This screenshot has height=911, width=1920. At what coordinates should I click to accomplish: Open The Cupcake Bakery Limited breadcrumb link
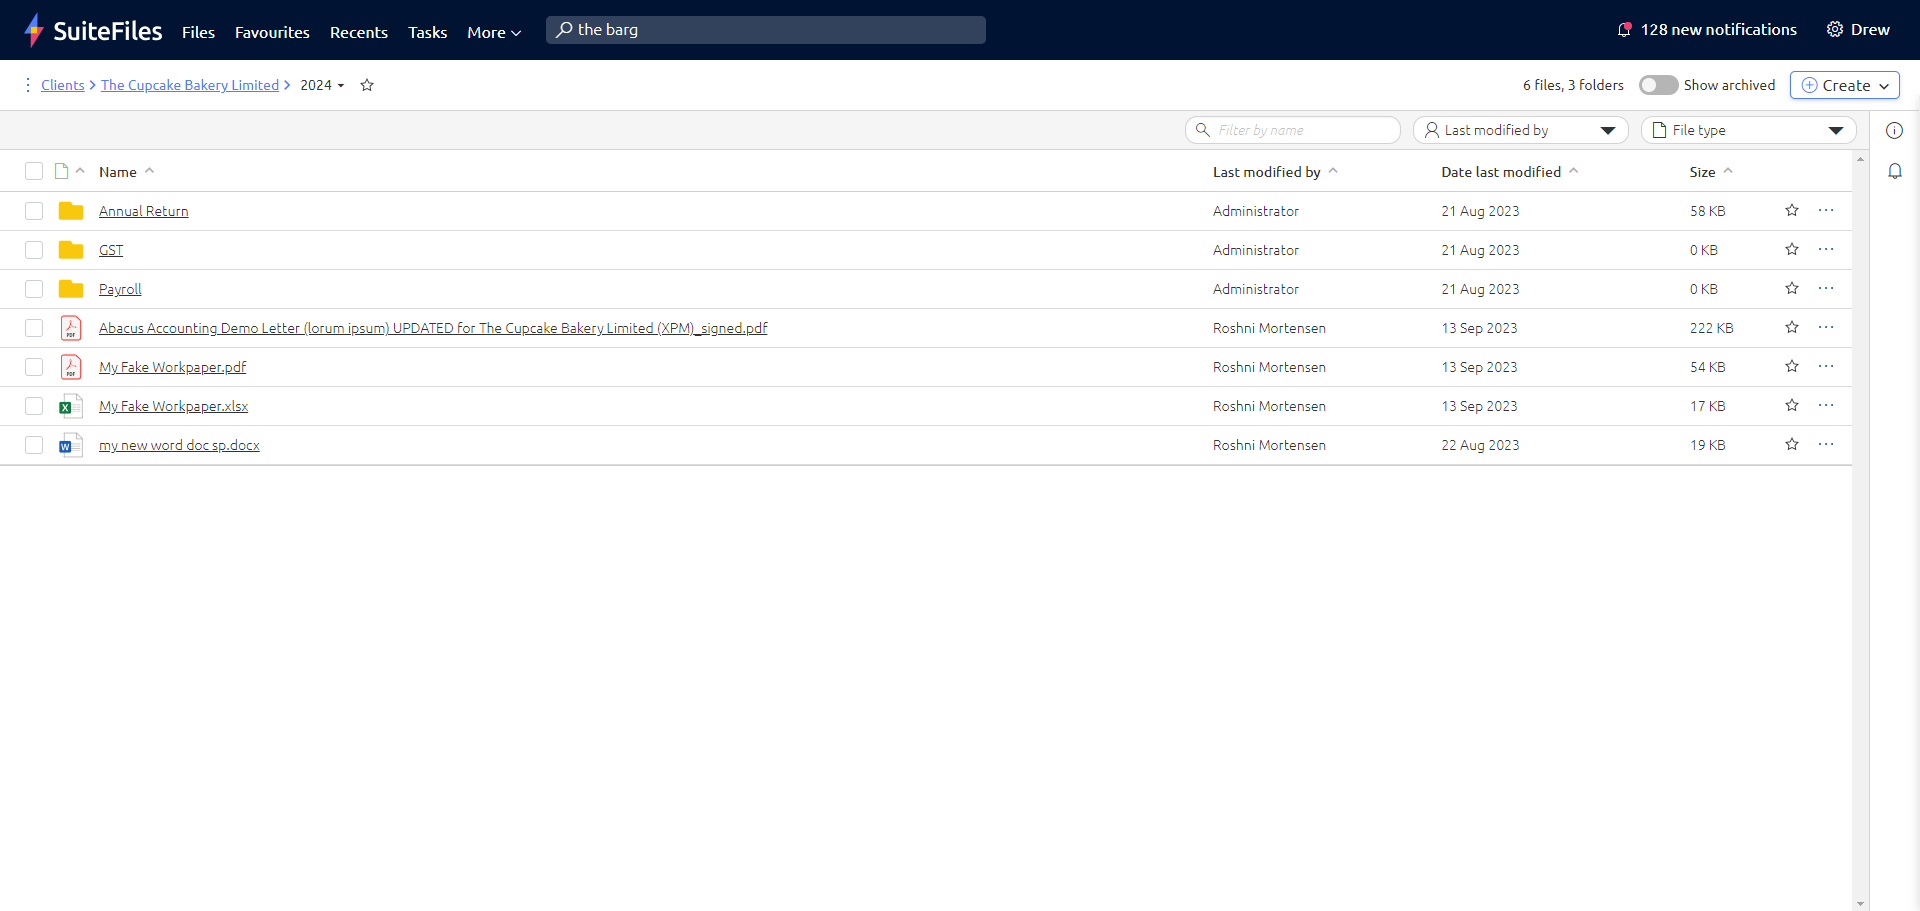point(189,85)
